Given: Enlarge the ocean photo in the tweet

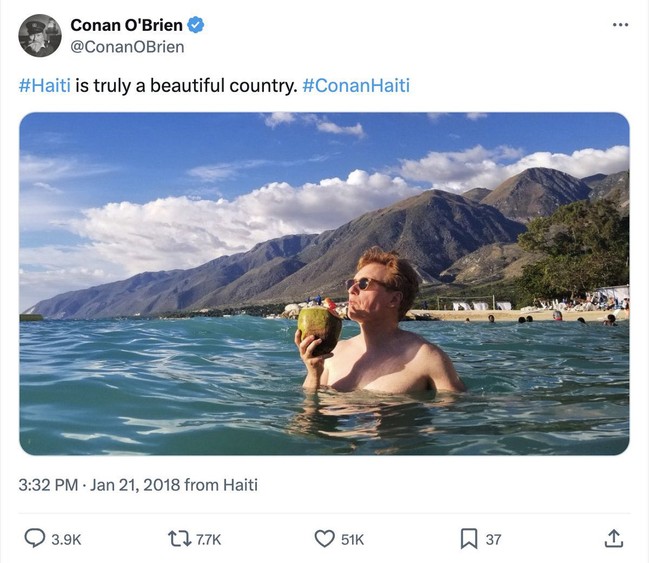Looking at the screenshot, I should click(x=324, y=283).
